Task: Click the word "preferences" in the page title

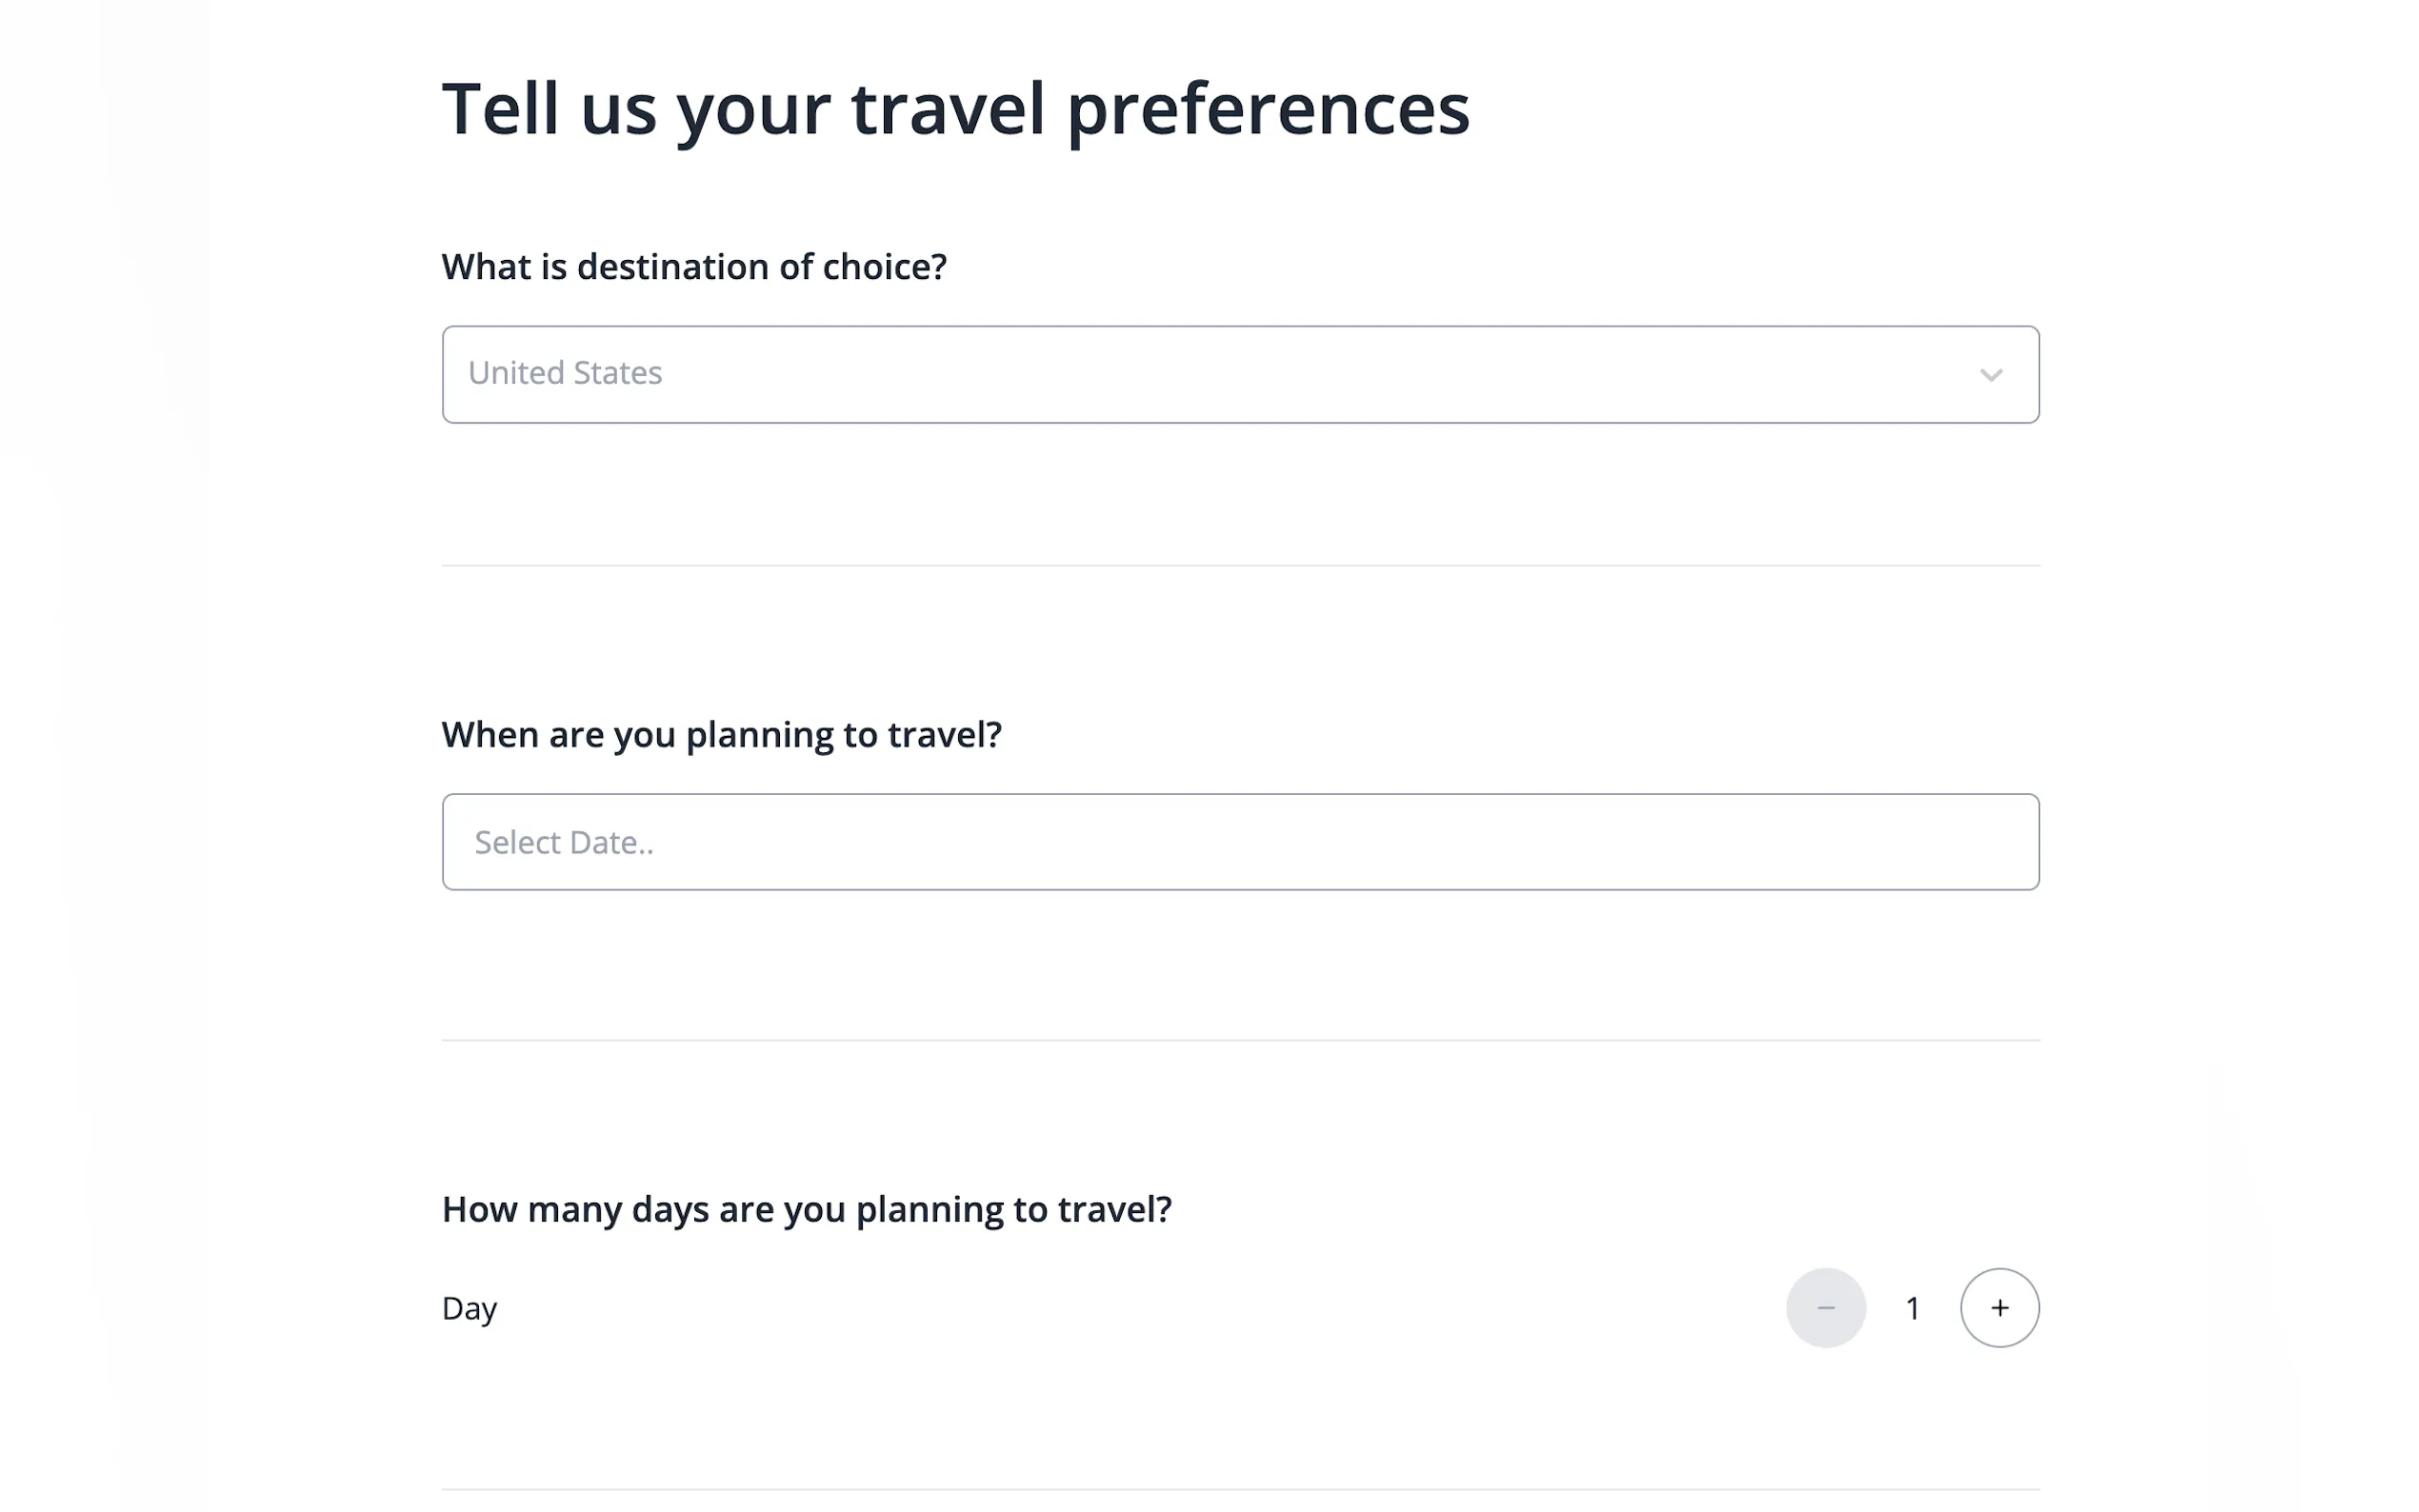Action: (x=1268, y=110)
